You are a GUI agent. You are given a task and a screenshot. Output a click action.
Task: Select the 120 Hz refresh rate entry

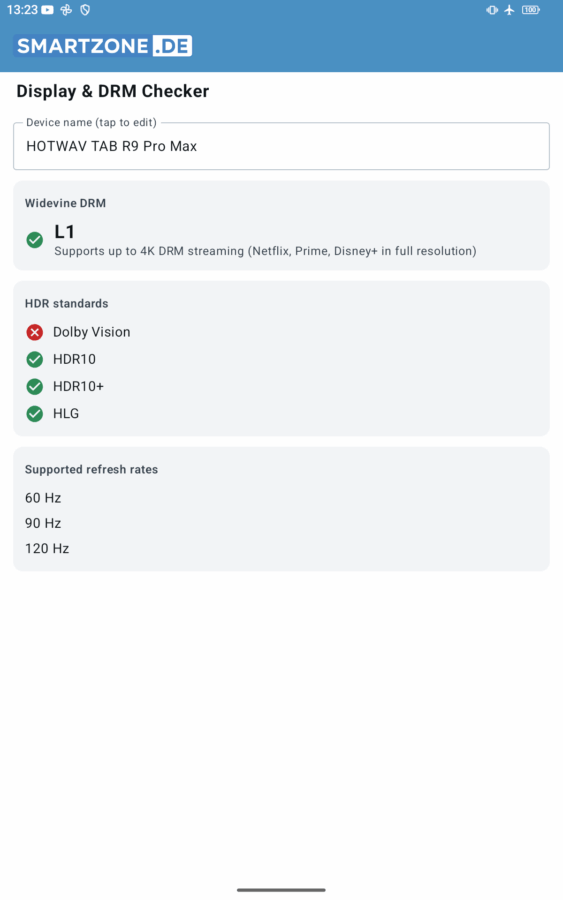pos(47,548)
